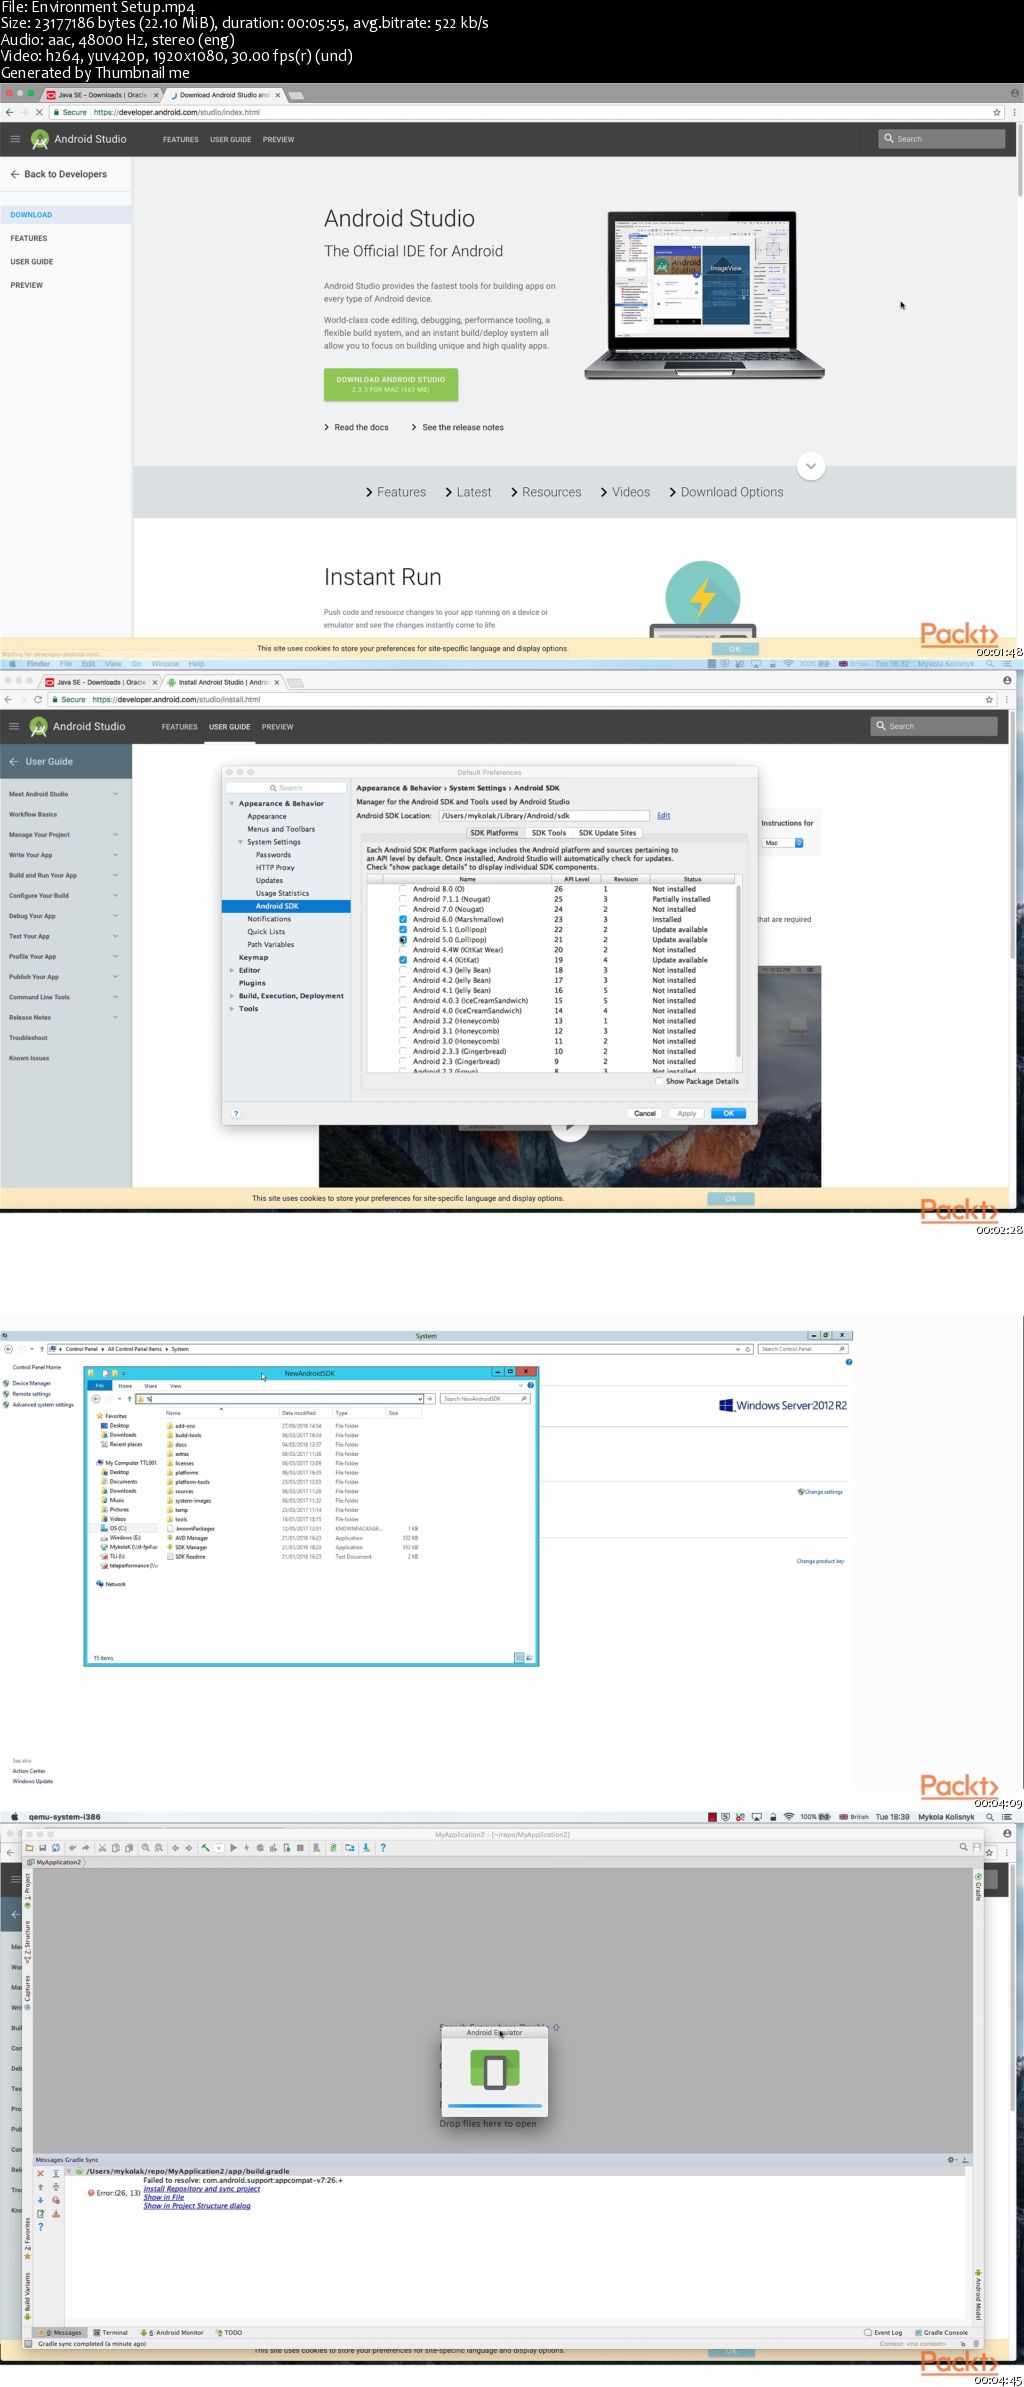This screenshot has height=2387, width=1024.
Task: Expand the Build, Execution, Deployment node
Action: coord(232,996)
